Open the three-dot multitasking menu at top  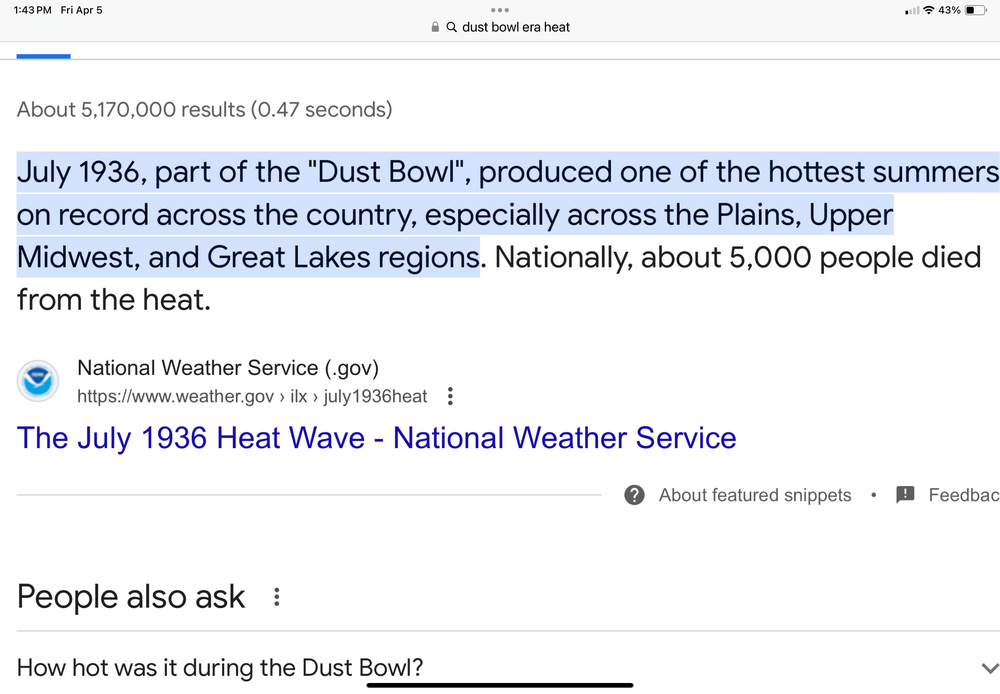[500, 10]
